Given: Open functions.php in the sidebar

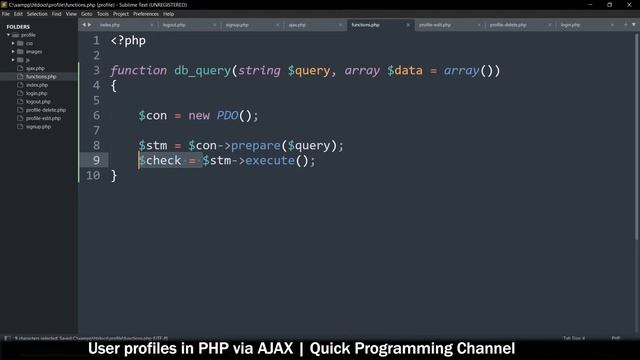Looking at the screenshot, I should tap(41, 77).
